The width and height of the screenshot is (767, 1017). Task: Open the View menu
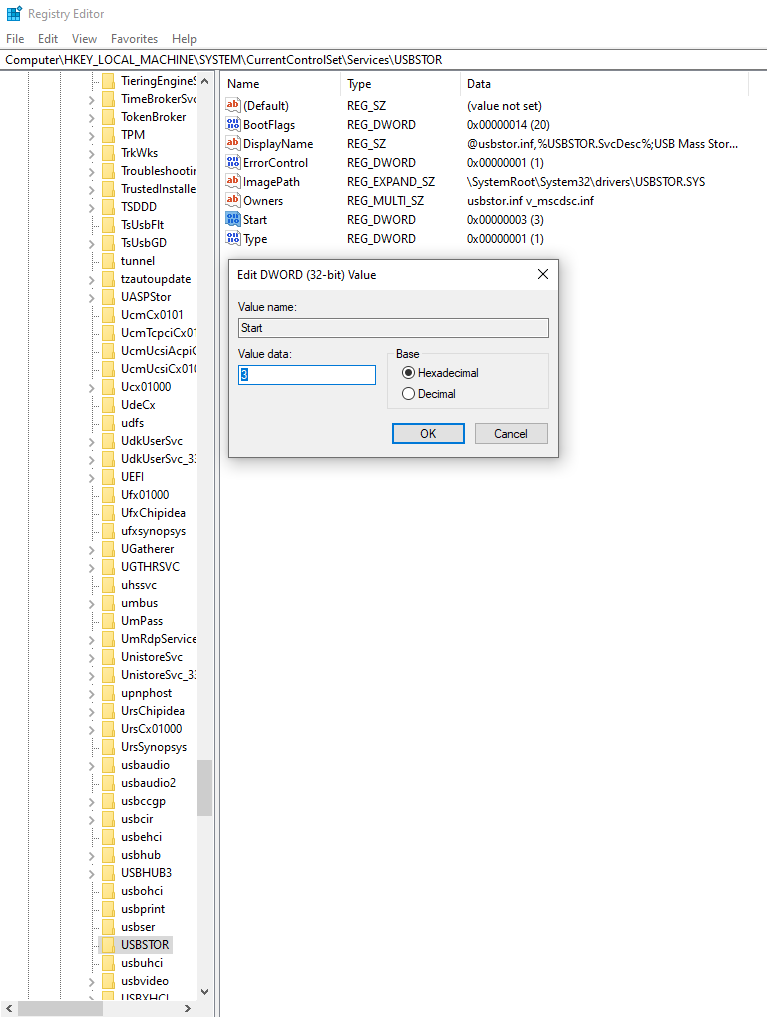point(84,39)
